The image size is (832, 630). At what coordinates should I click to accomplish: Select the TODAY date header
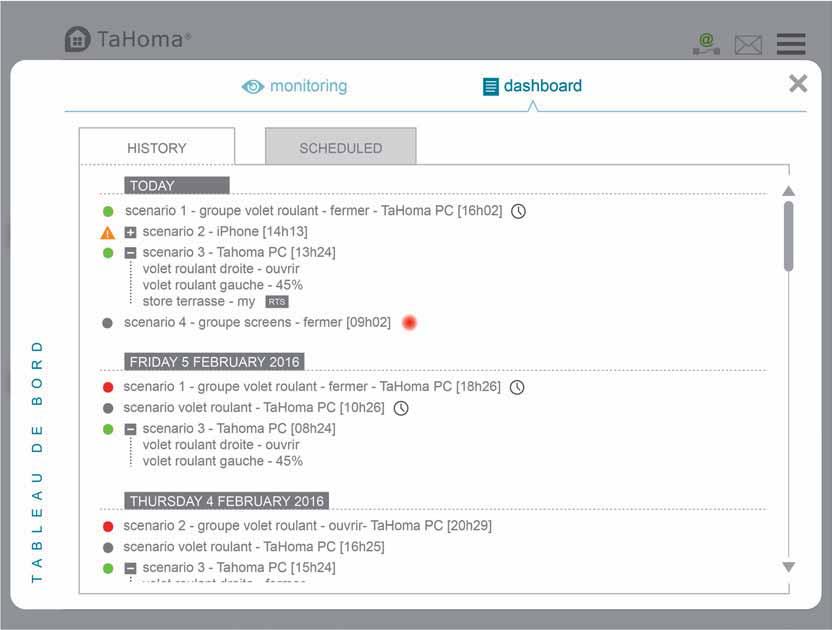(x=177, y=185)
